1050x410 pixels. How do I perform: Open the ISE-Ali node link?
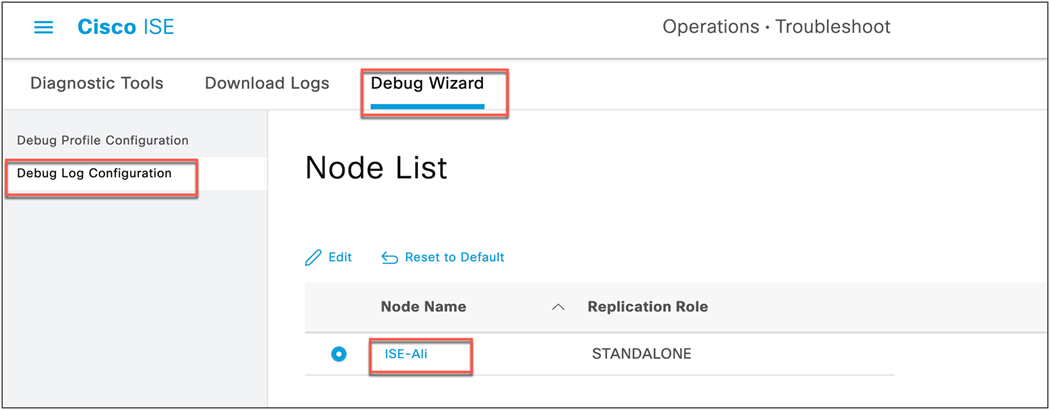tap(406, 354)
